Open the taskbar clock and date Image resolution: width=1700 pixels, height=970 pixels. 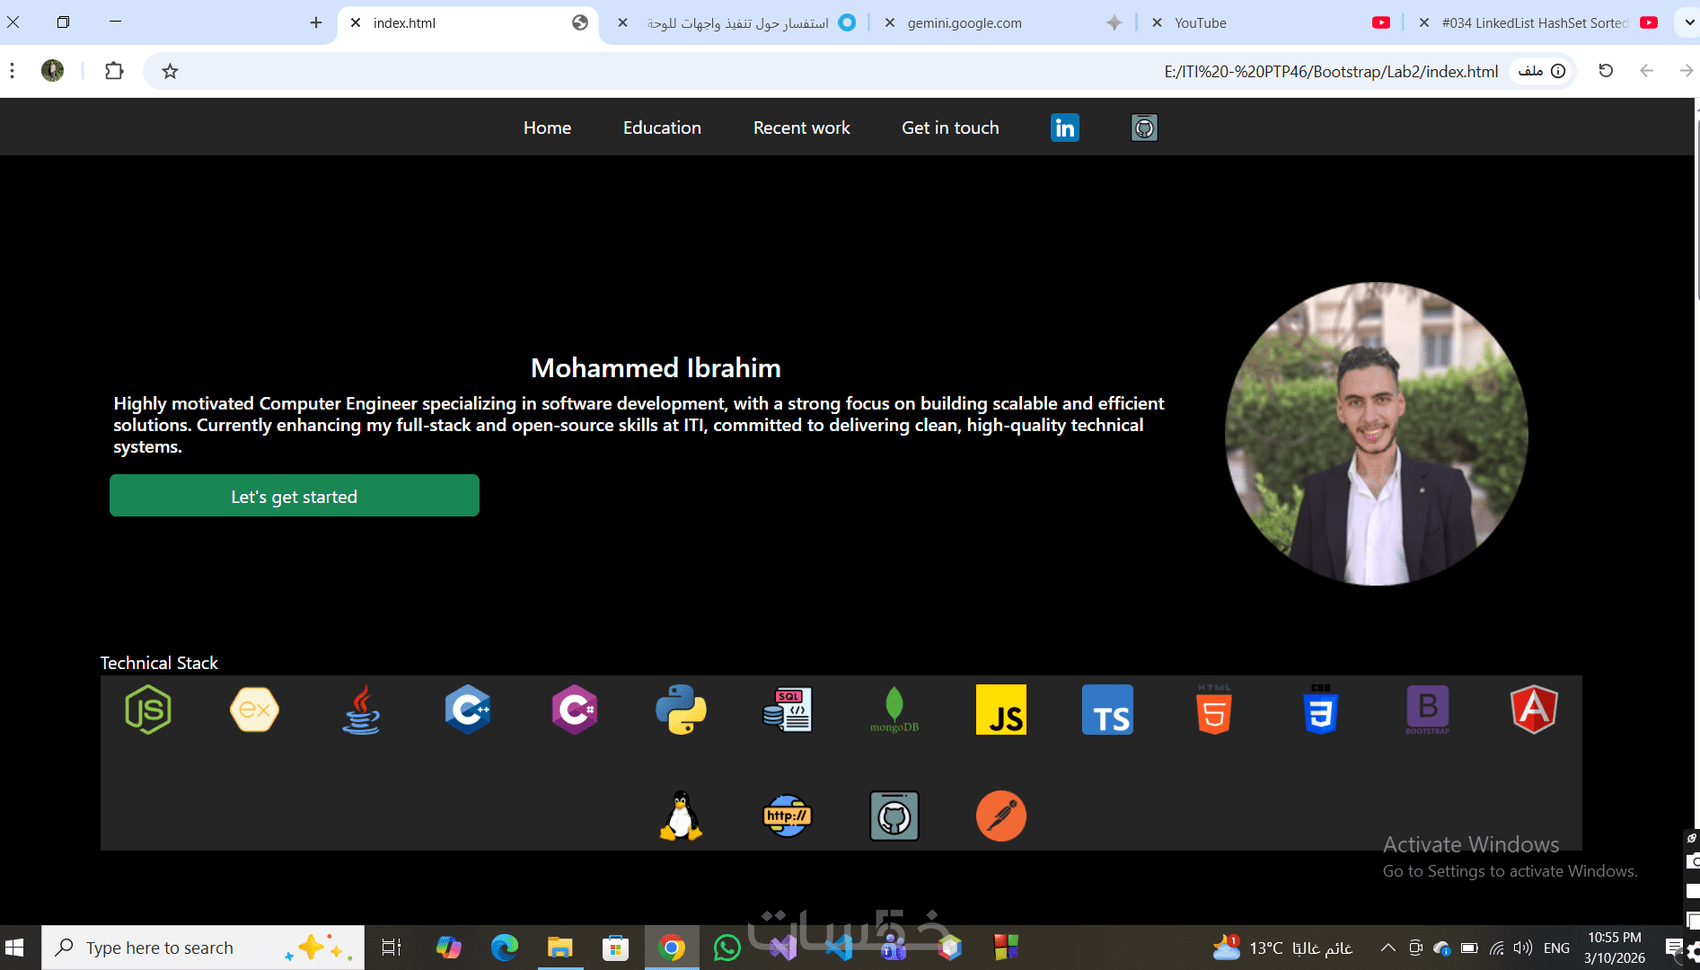coord(1614,948)
